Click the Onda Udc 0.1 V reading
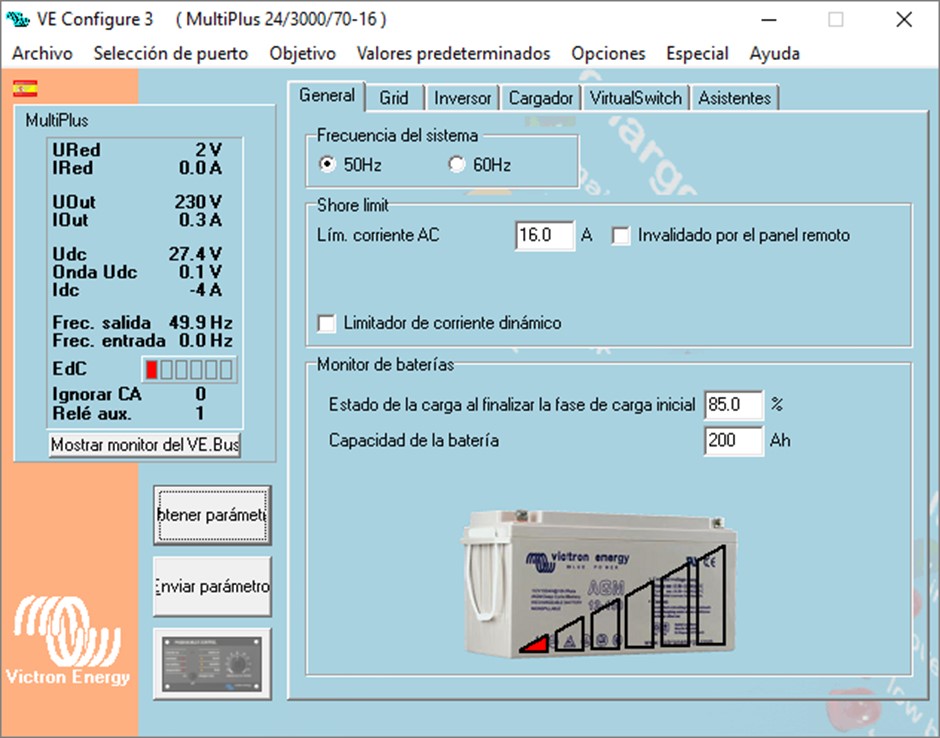Screen dimensions: 940x738 click(137, 272)
